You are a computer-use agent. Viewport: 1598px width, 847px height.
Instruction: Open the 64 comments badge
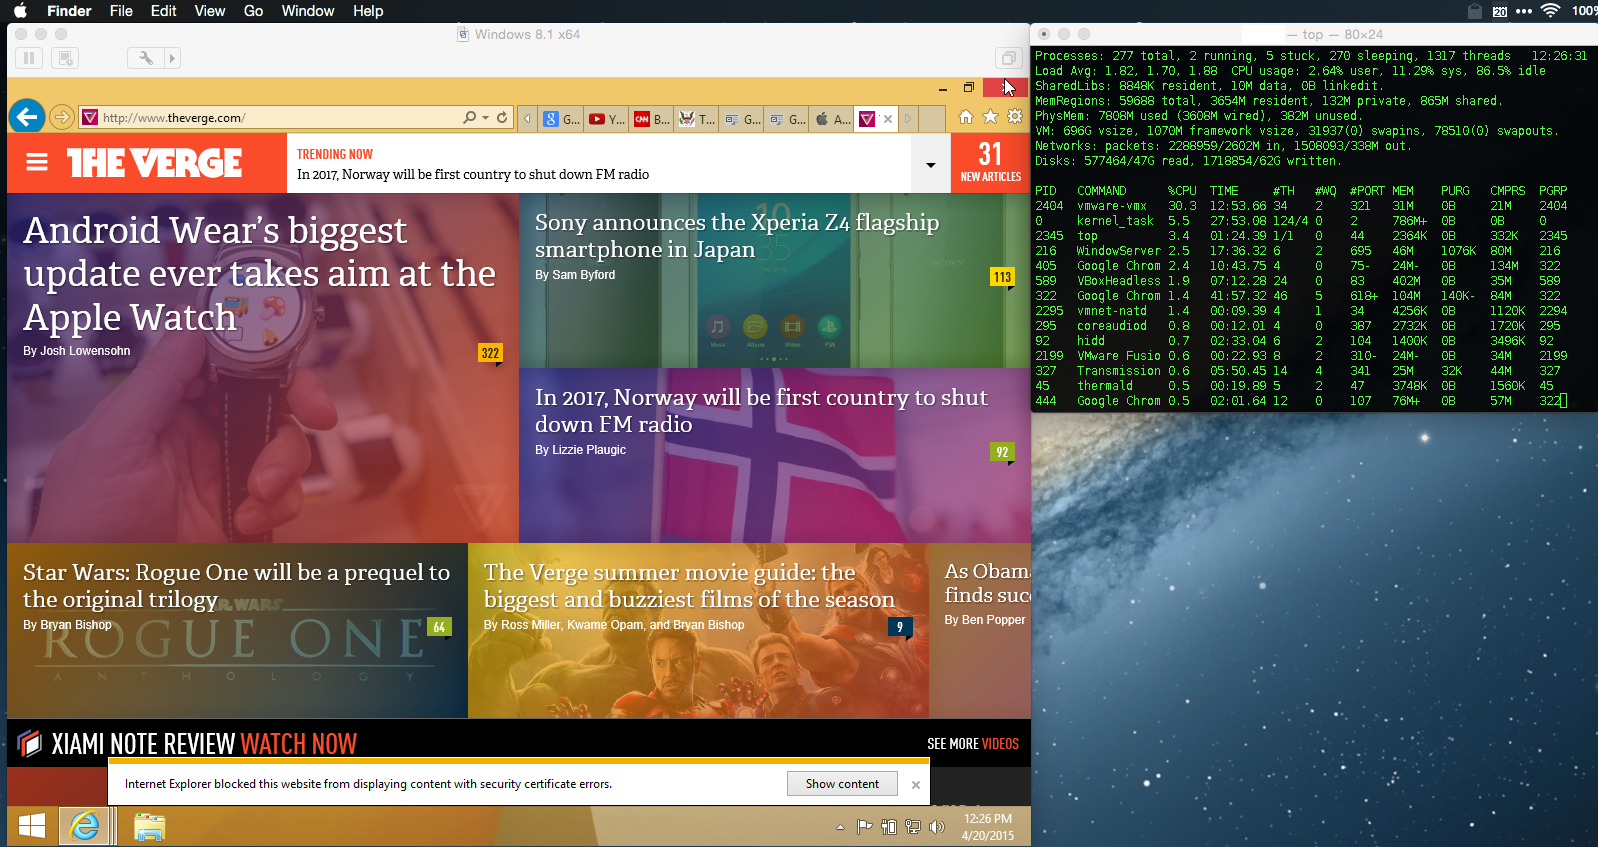pos(439,627)
